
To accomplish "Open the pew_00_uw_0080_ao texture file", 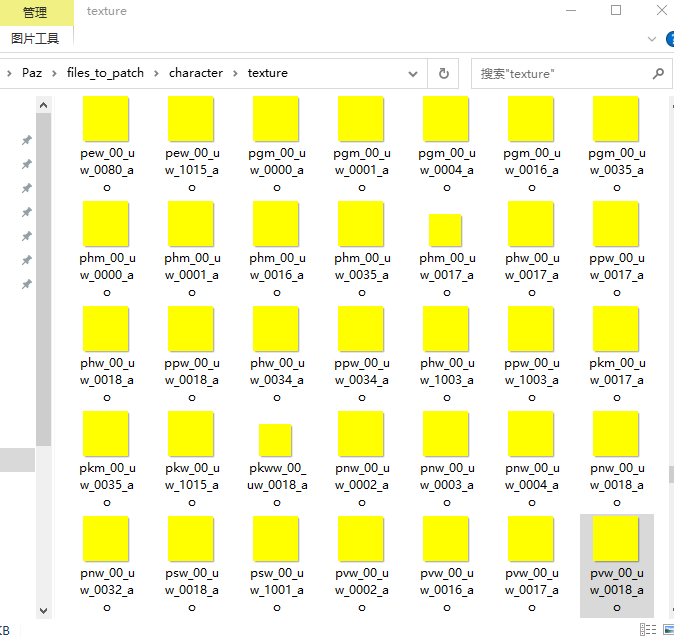I will click(106, 119).
